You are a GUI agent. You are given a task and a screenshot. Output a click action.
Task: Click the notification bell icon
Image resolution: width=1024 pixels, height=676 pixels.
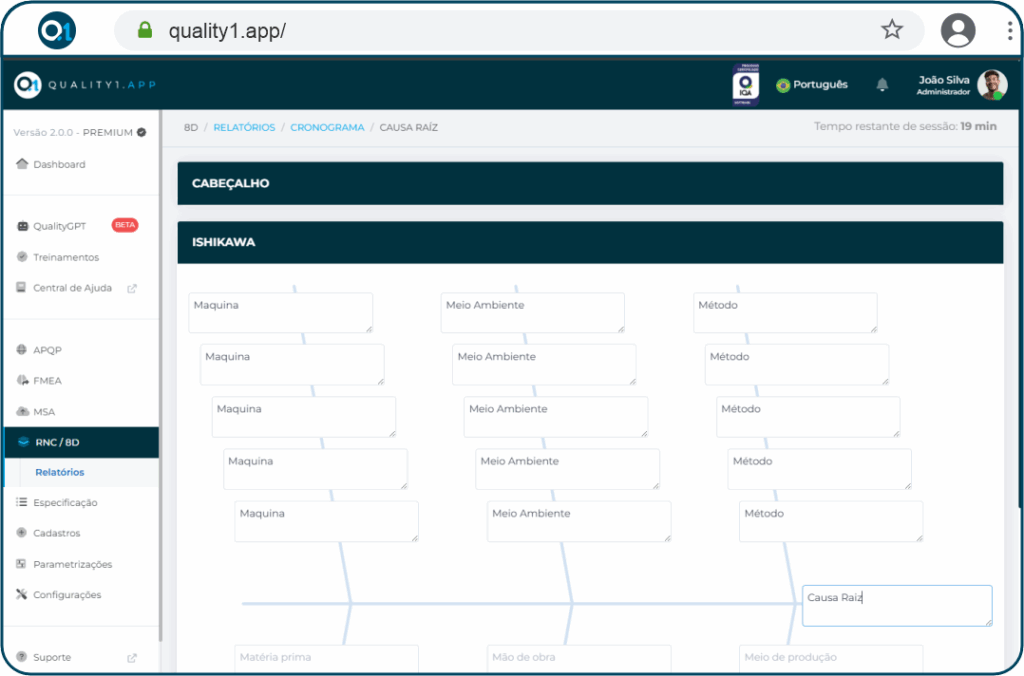[x=882, y=85]
